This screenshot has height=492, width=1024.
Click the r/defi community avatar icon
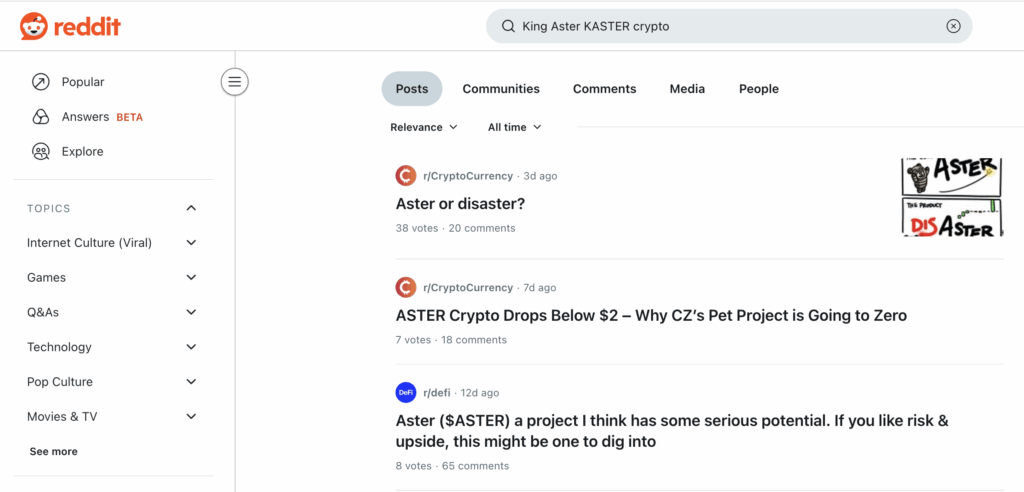point(406,393)
